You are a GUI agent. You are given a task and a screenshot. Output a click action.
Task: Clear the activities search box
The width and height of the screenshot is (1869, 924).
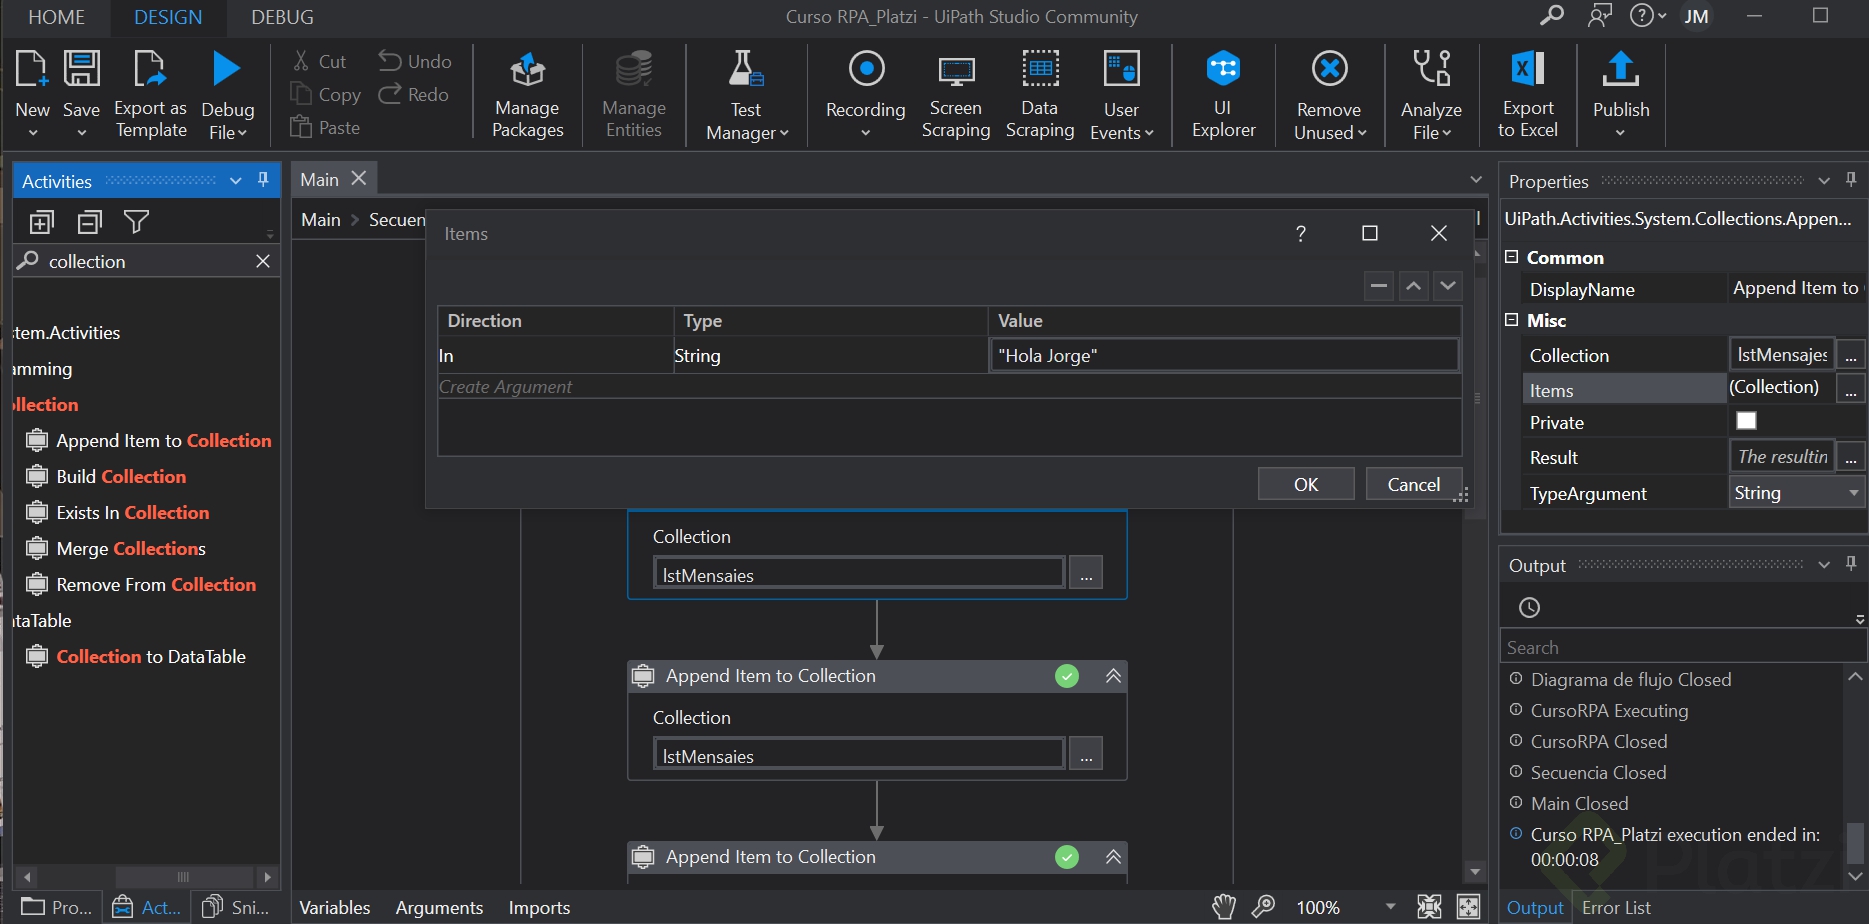[263, 261]
